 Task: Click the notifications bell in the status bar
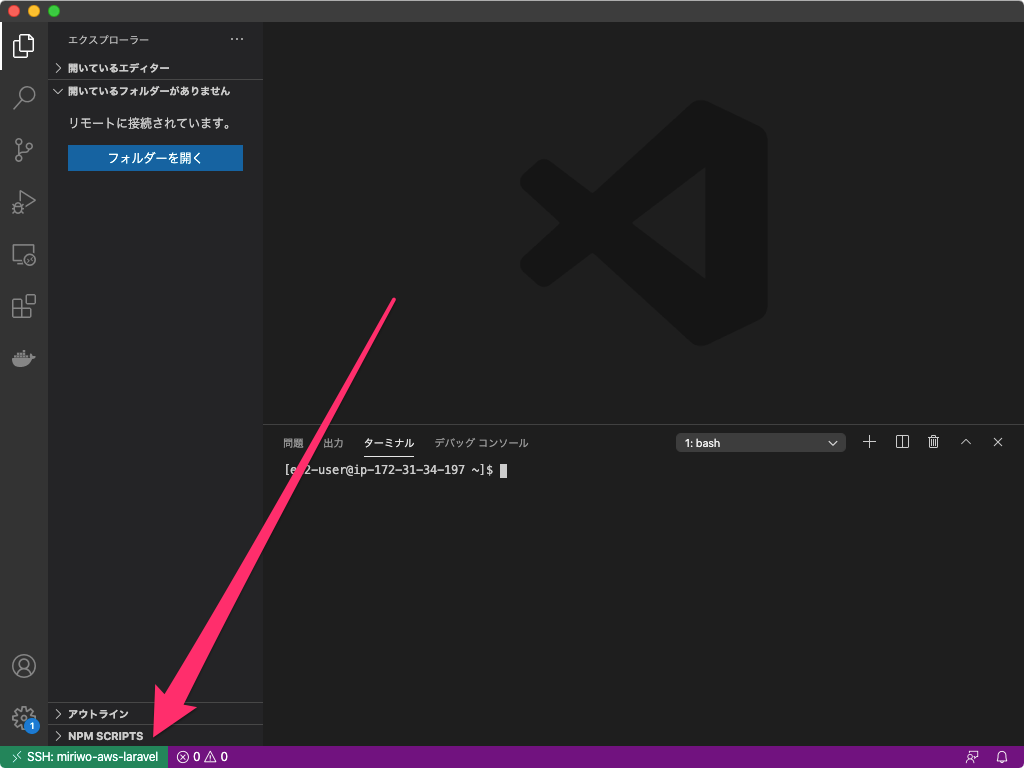pos(1002,757)
